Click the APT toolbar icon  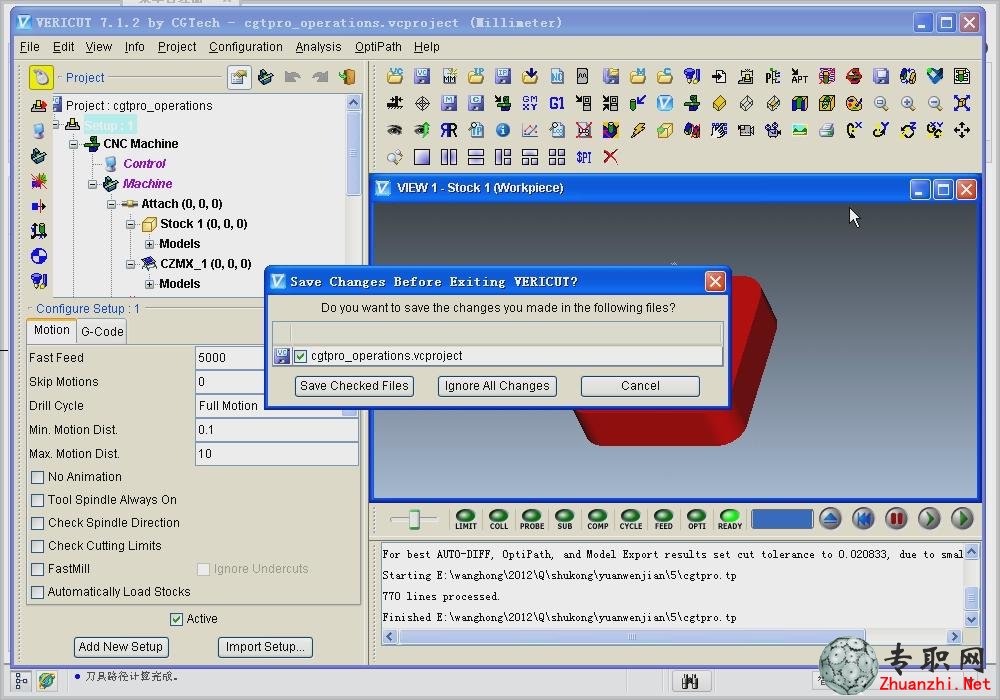[799, 77]
